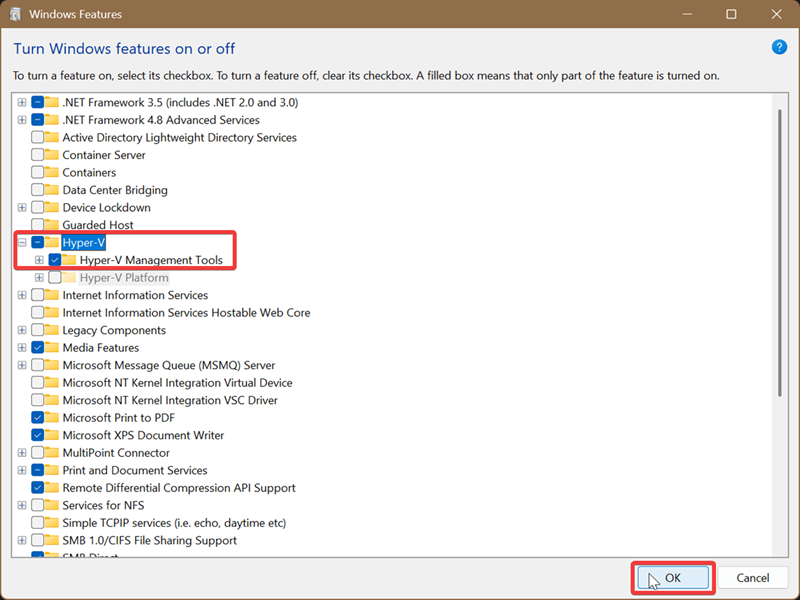Click folder icon beside Microsoft Print to PDF
800x600 pixels.
pyautogui.click(x=52, y=417)
